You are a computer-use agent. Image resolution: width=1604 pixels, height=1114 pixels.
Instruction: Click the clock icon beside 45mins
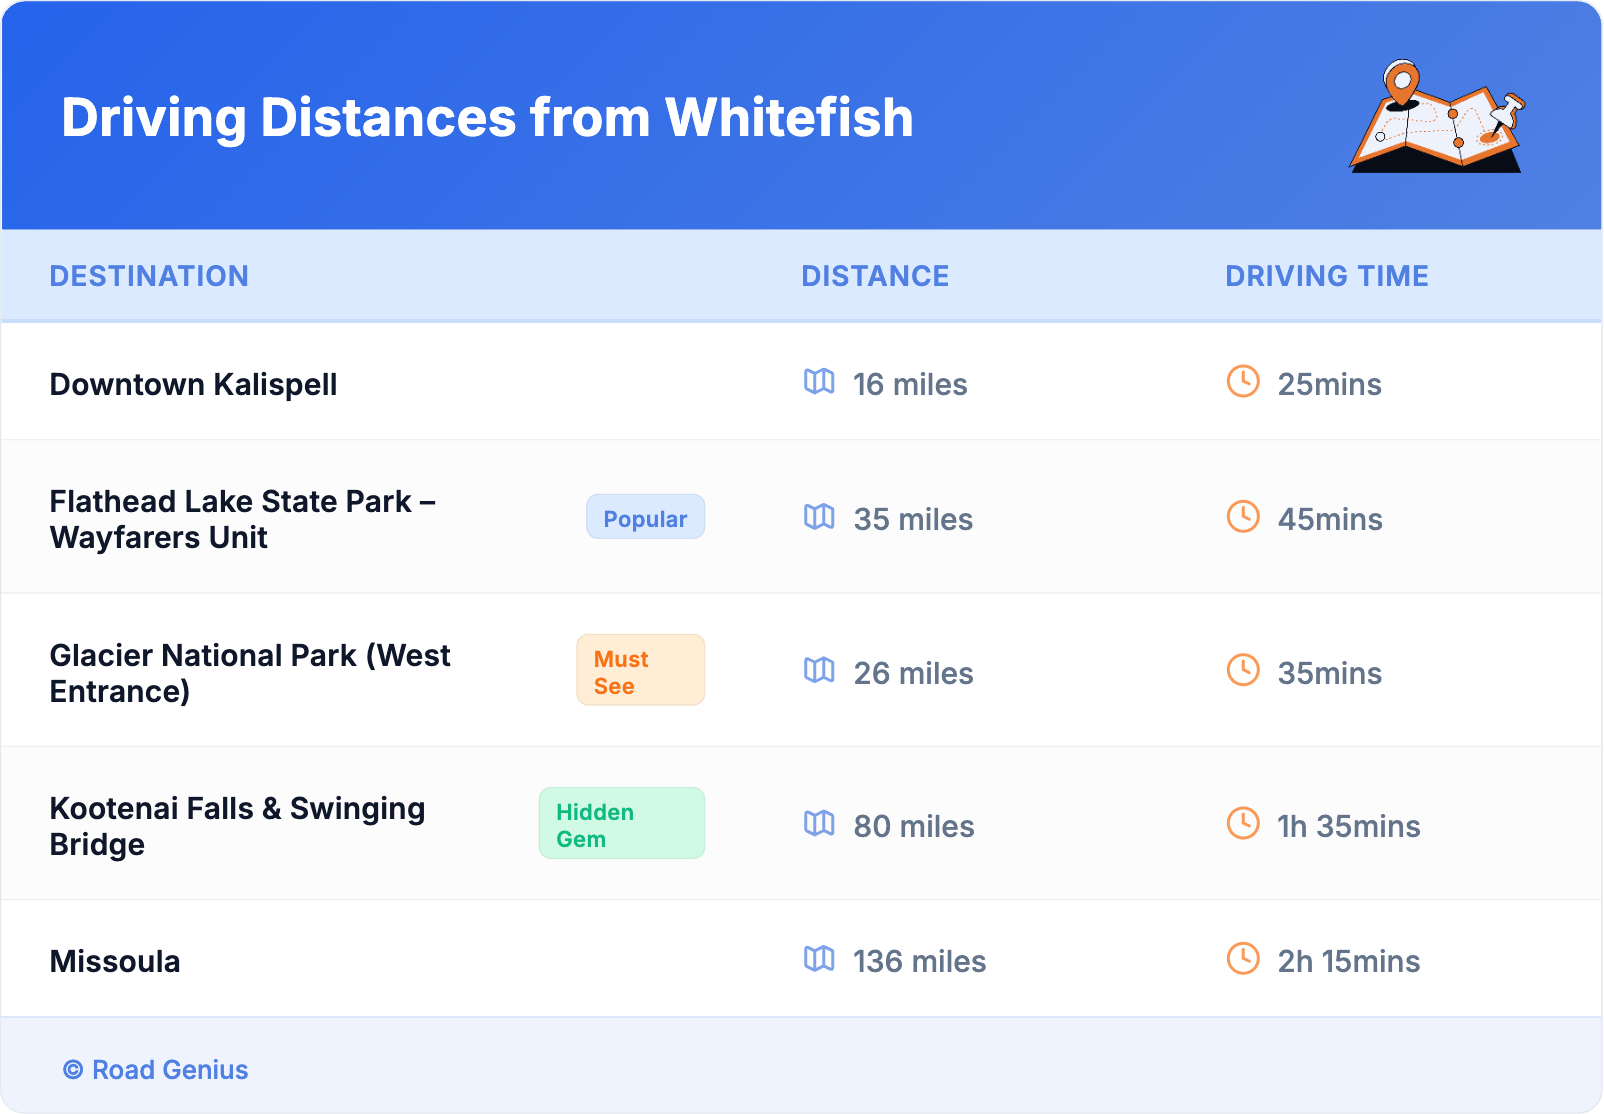(x=1243, y=517)
